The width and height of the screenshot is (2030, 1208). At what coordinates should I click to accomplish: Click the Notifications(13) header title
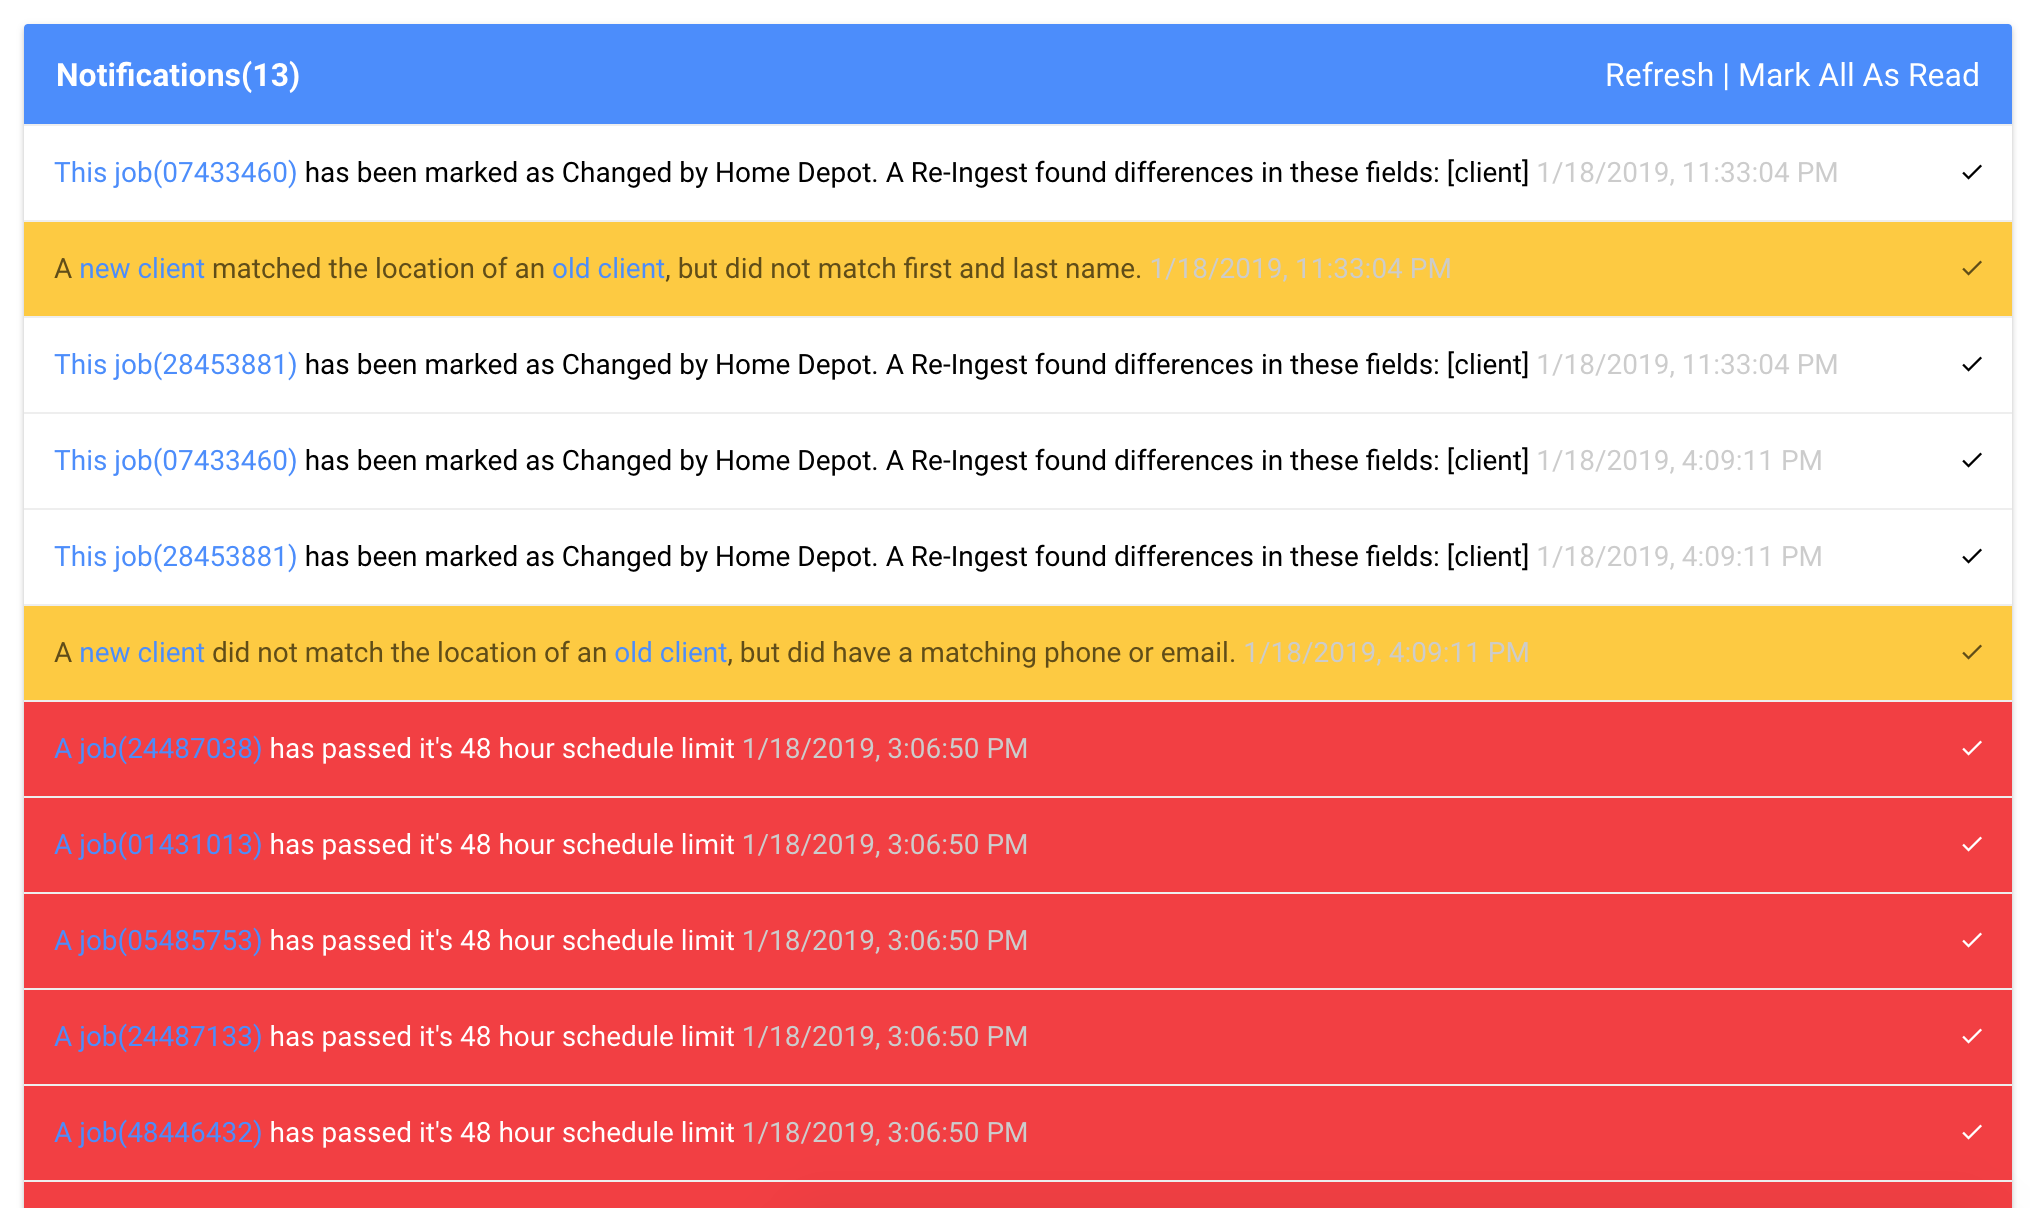[x=178, y=74]
